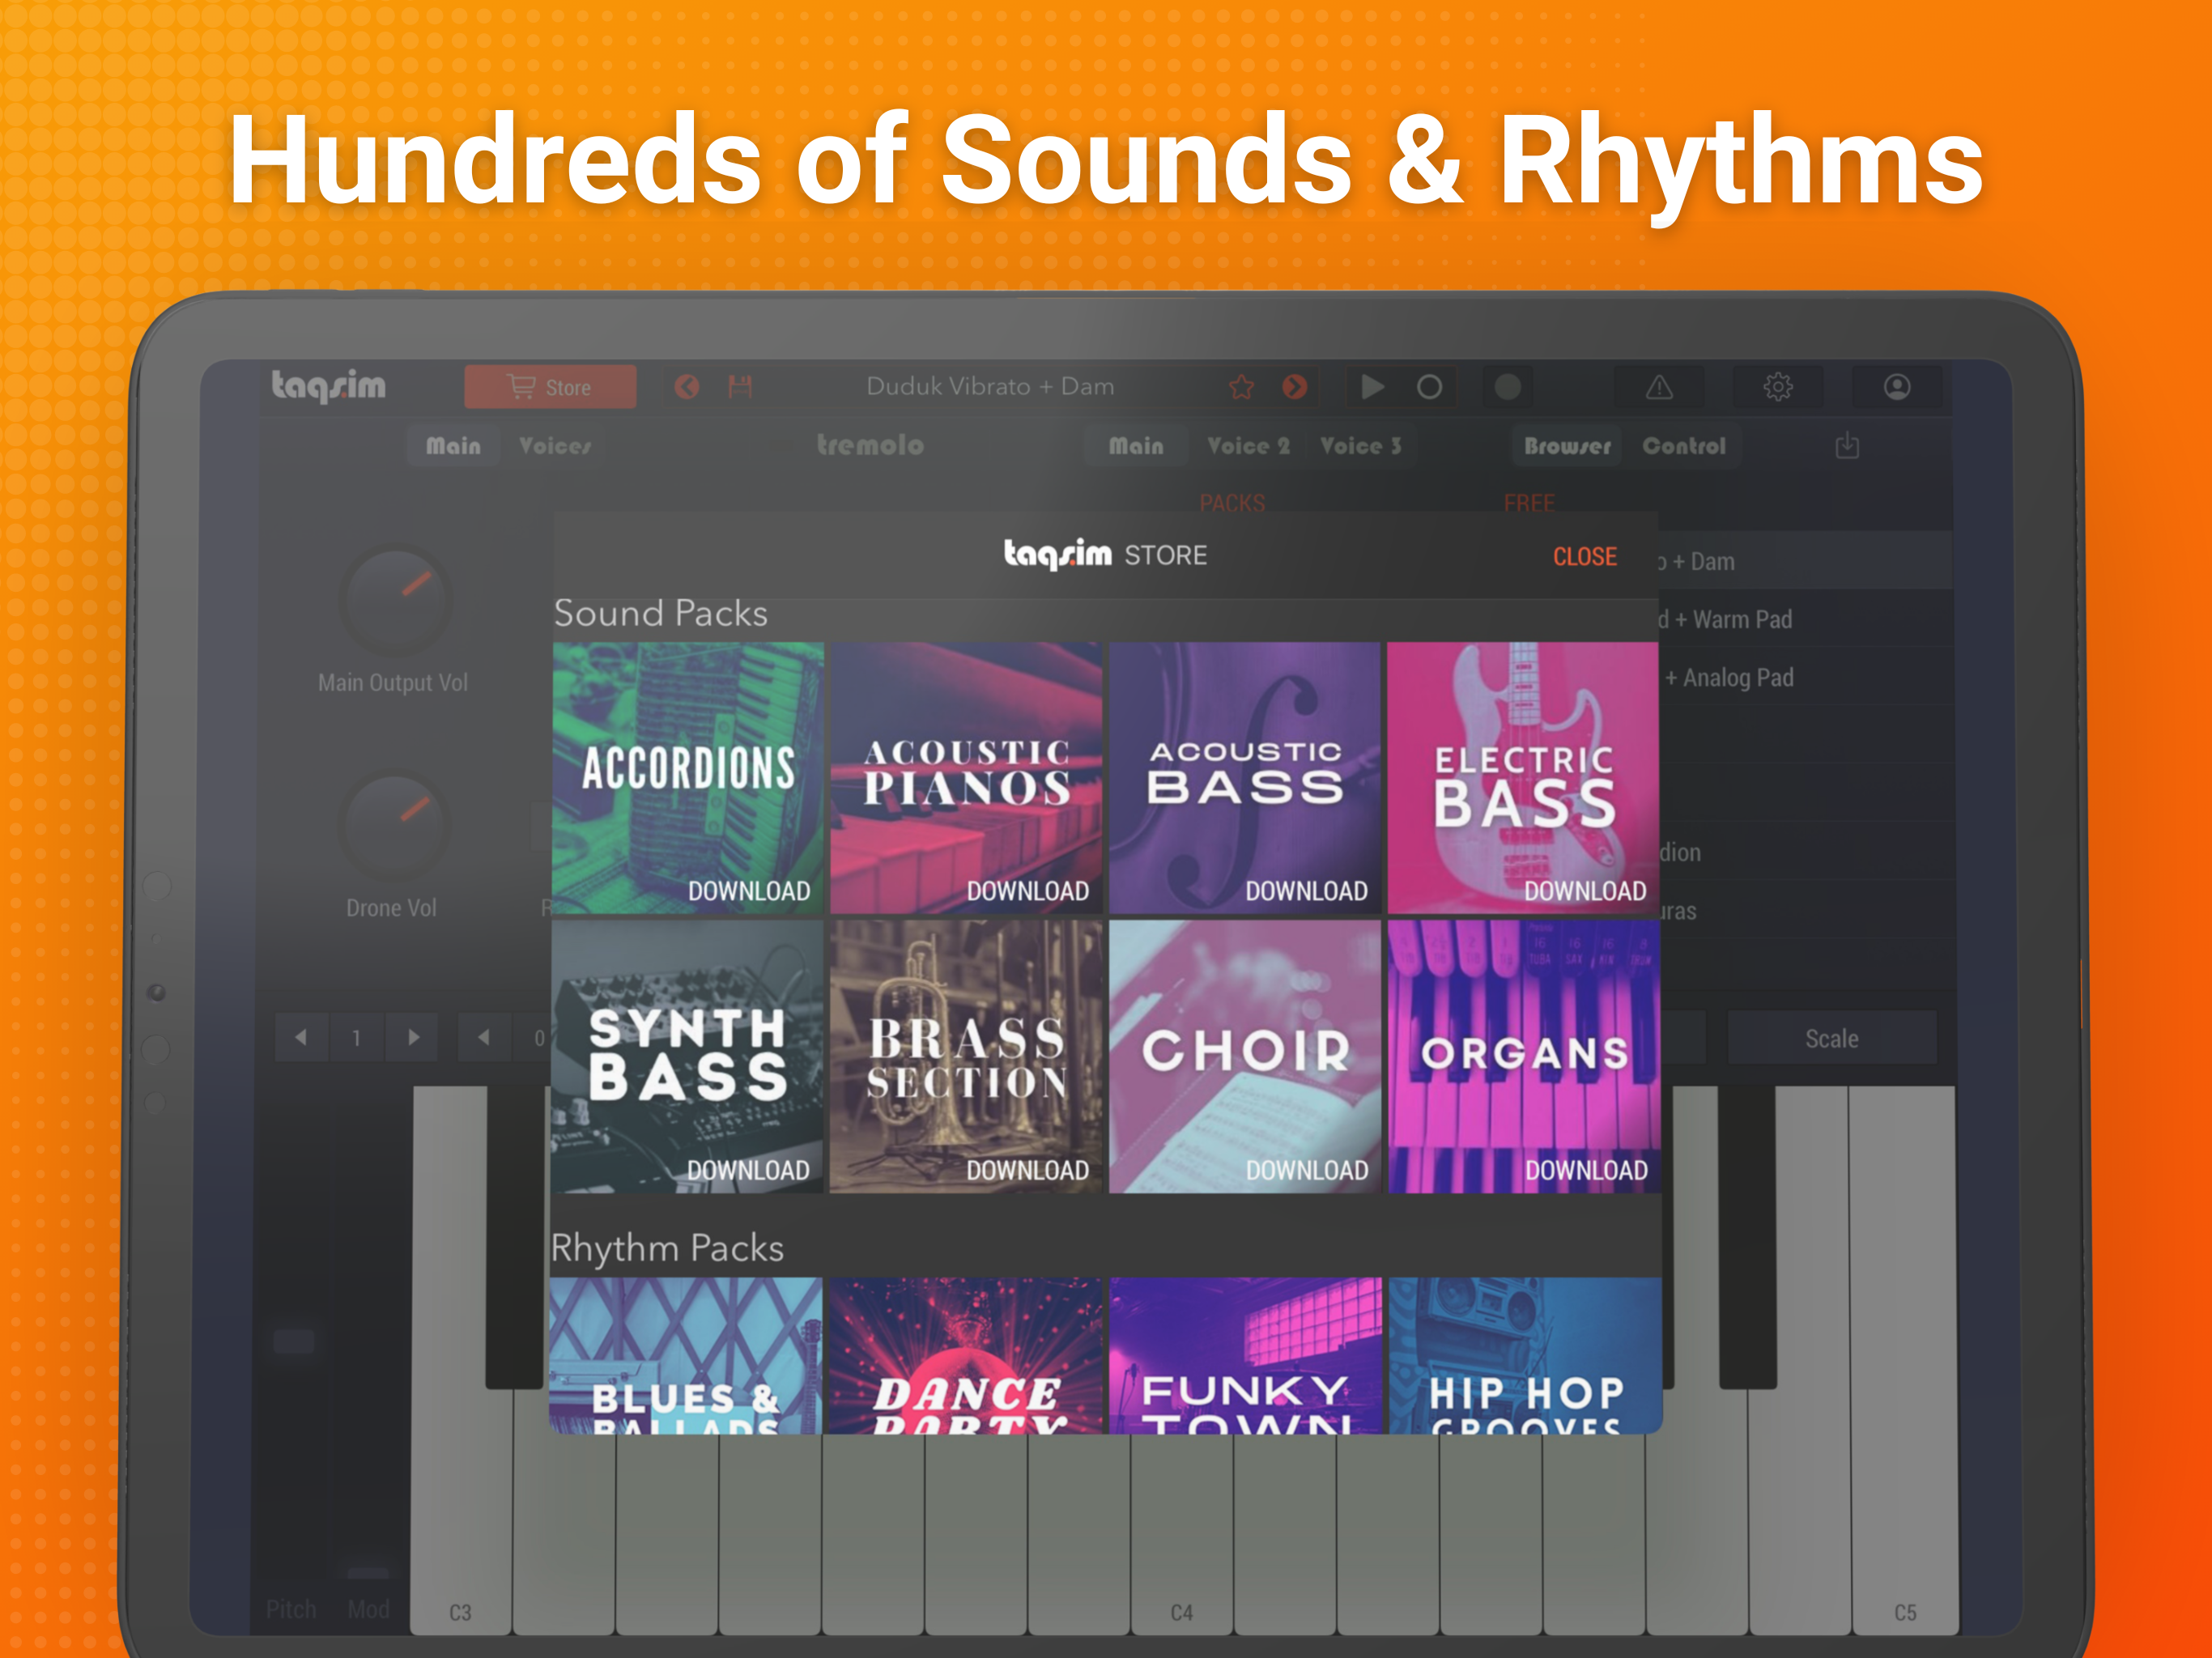Adjust the Main Output Vol knob
This screenshot has height=1658, width=2212.
point(396,601)
